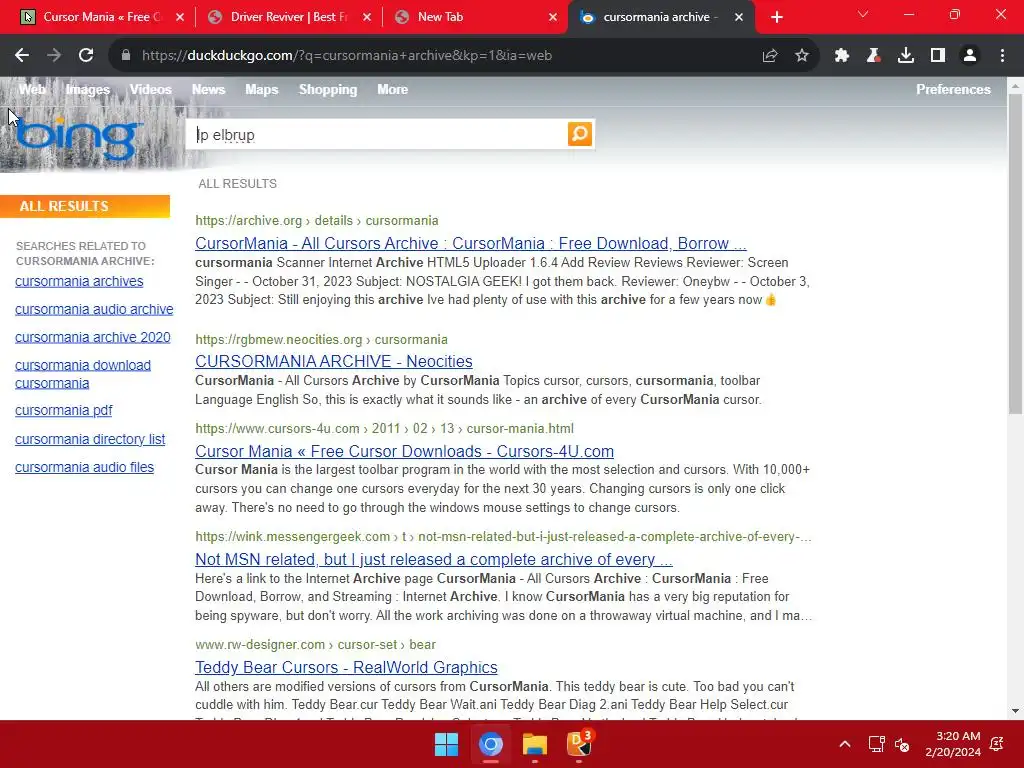The image size is (1024, 768).
Task: Open the tab search dropdown chevron
Action: (863, 14)
